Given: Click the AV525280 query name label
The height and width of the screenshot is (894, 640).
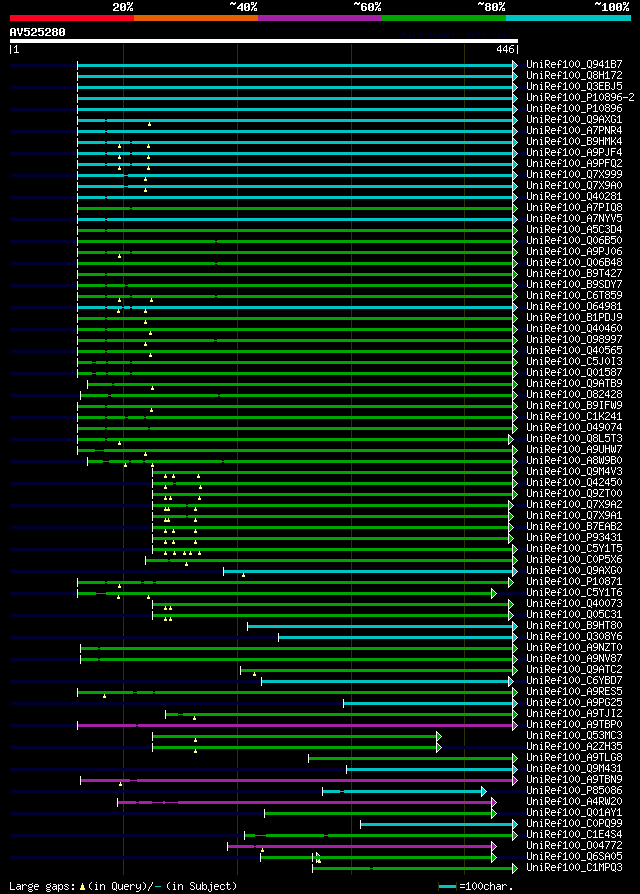Looking at the screenshot, I should 38,32.
